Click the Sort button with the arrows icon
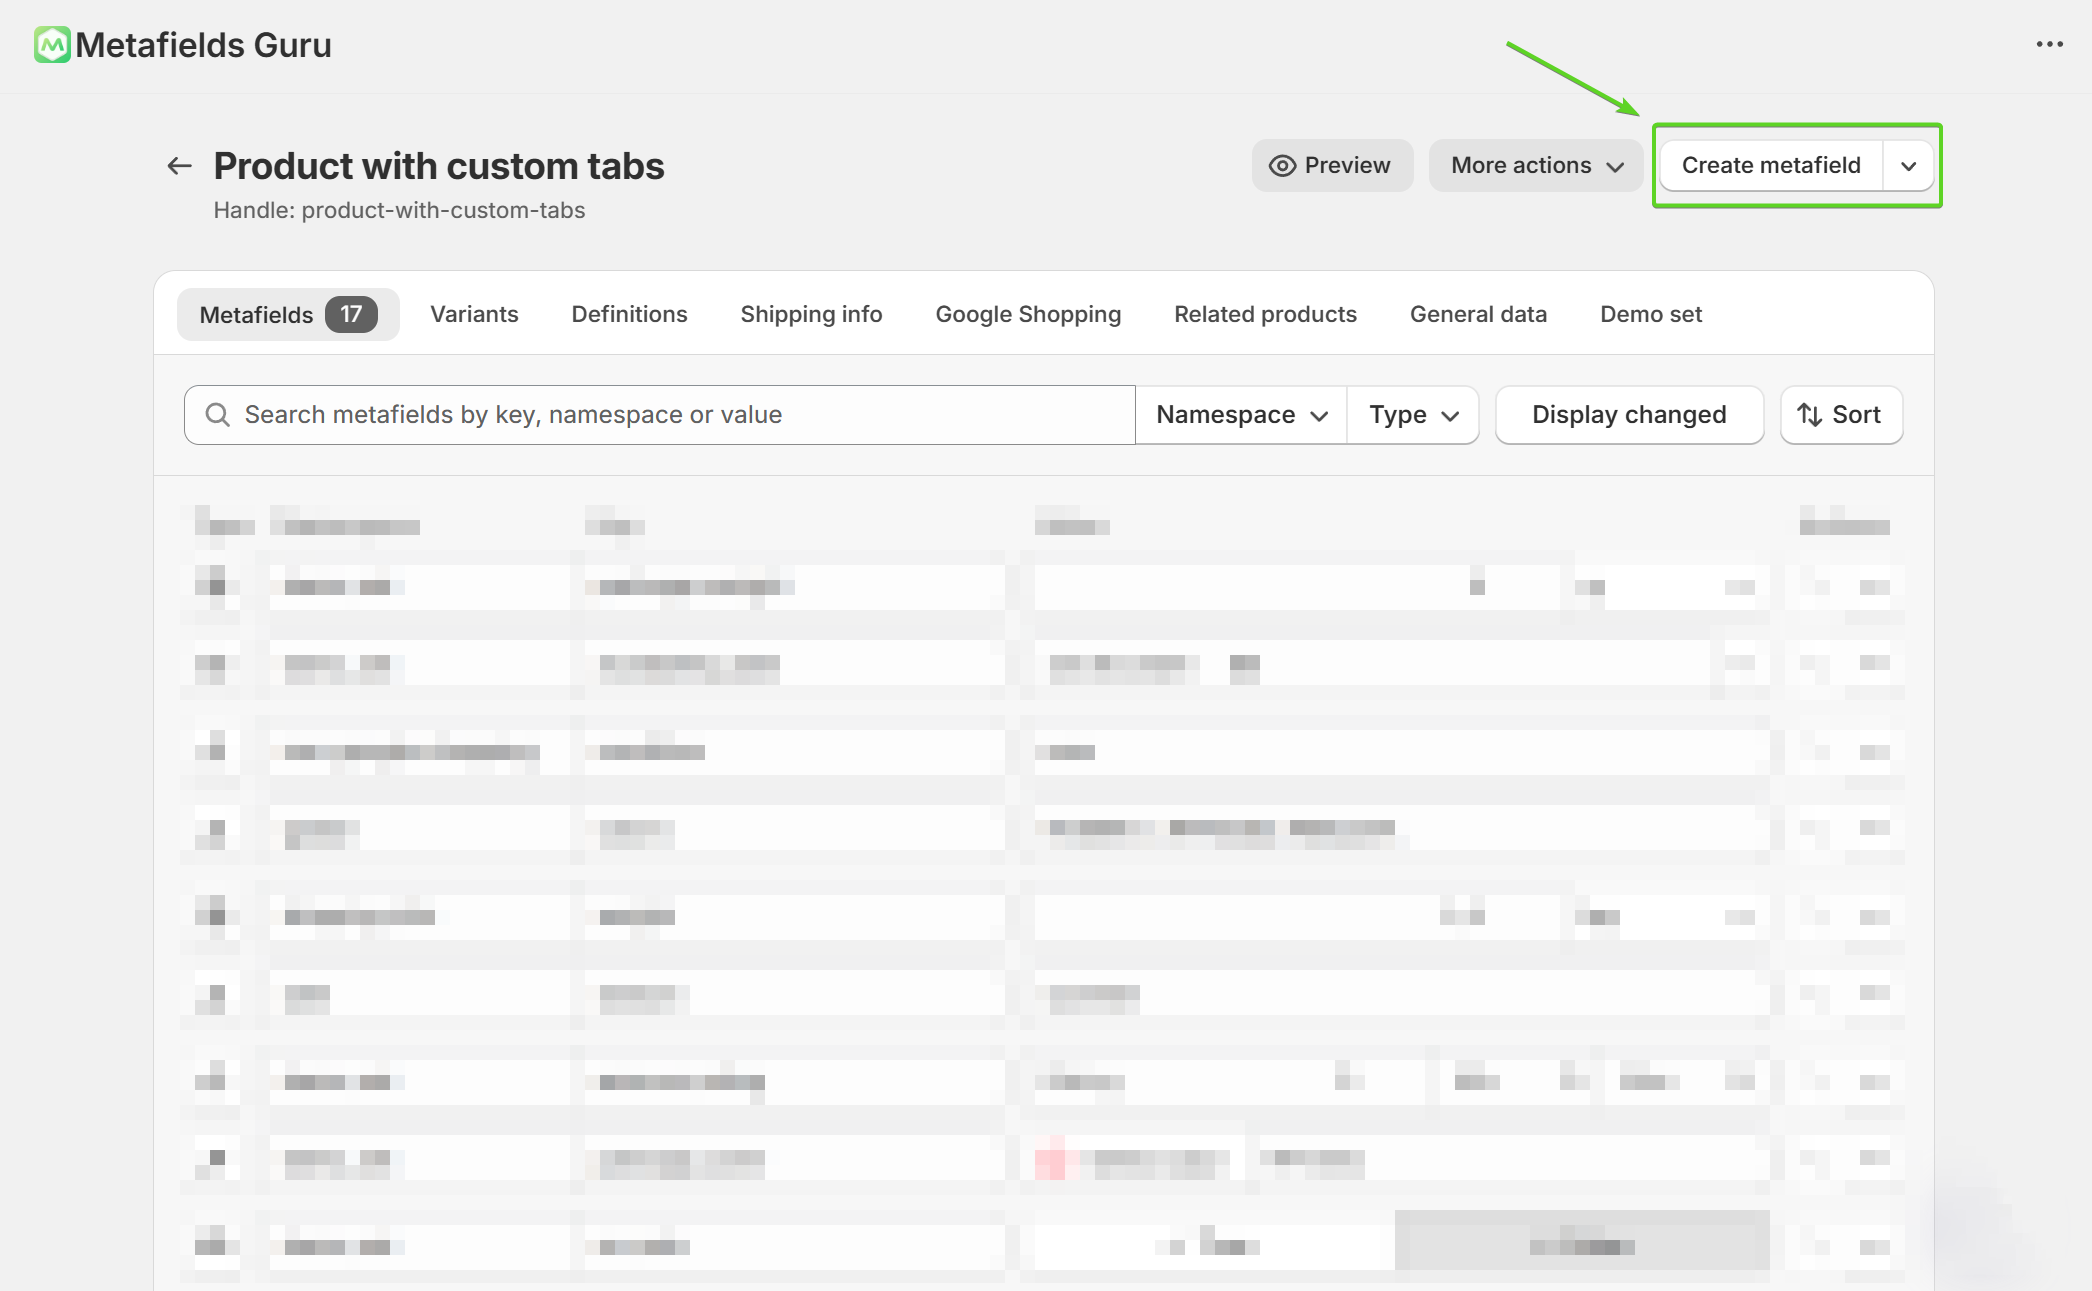The image size is (2092, 1291). point(1840,415)
